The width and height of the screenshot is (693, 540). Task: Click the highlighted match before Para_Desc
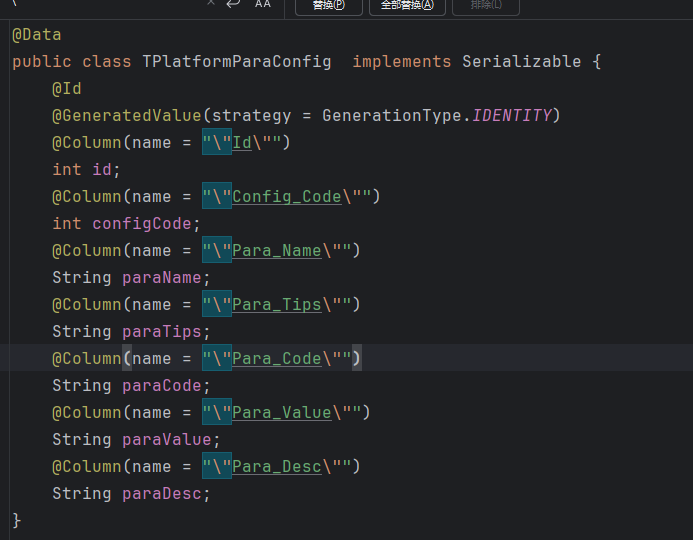pos(217,465)
